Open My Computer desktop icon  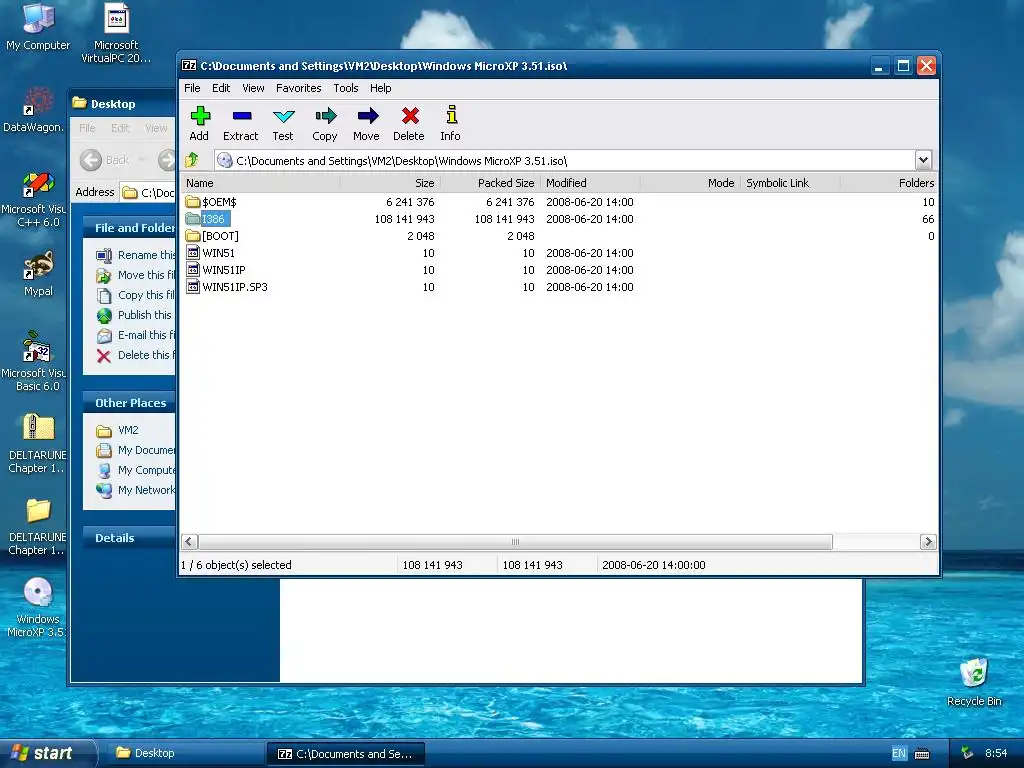pyautogui.click(x=38, y=26)
